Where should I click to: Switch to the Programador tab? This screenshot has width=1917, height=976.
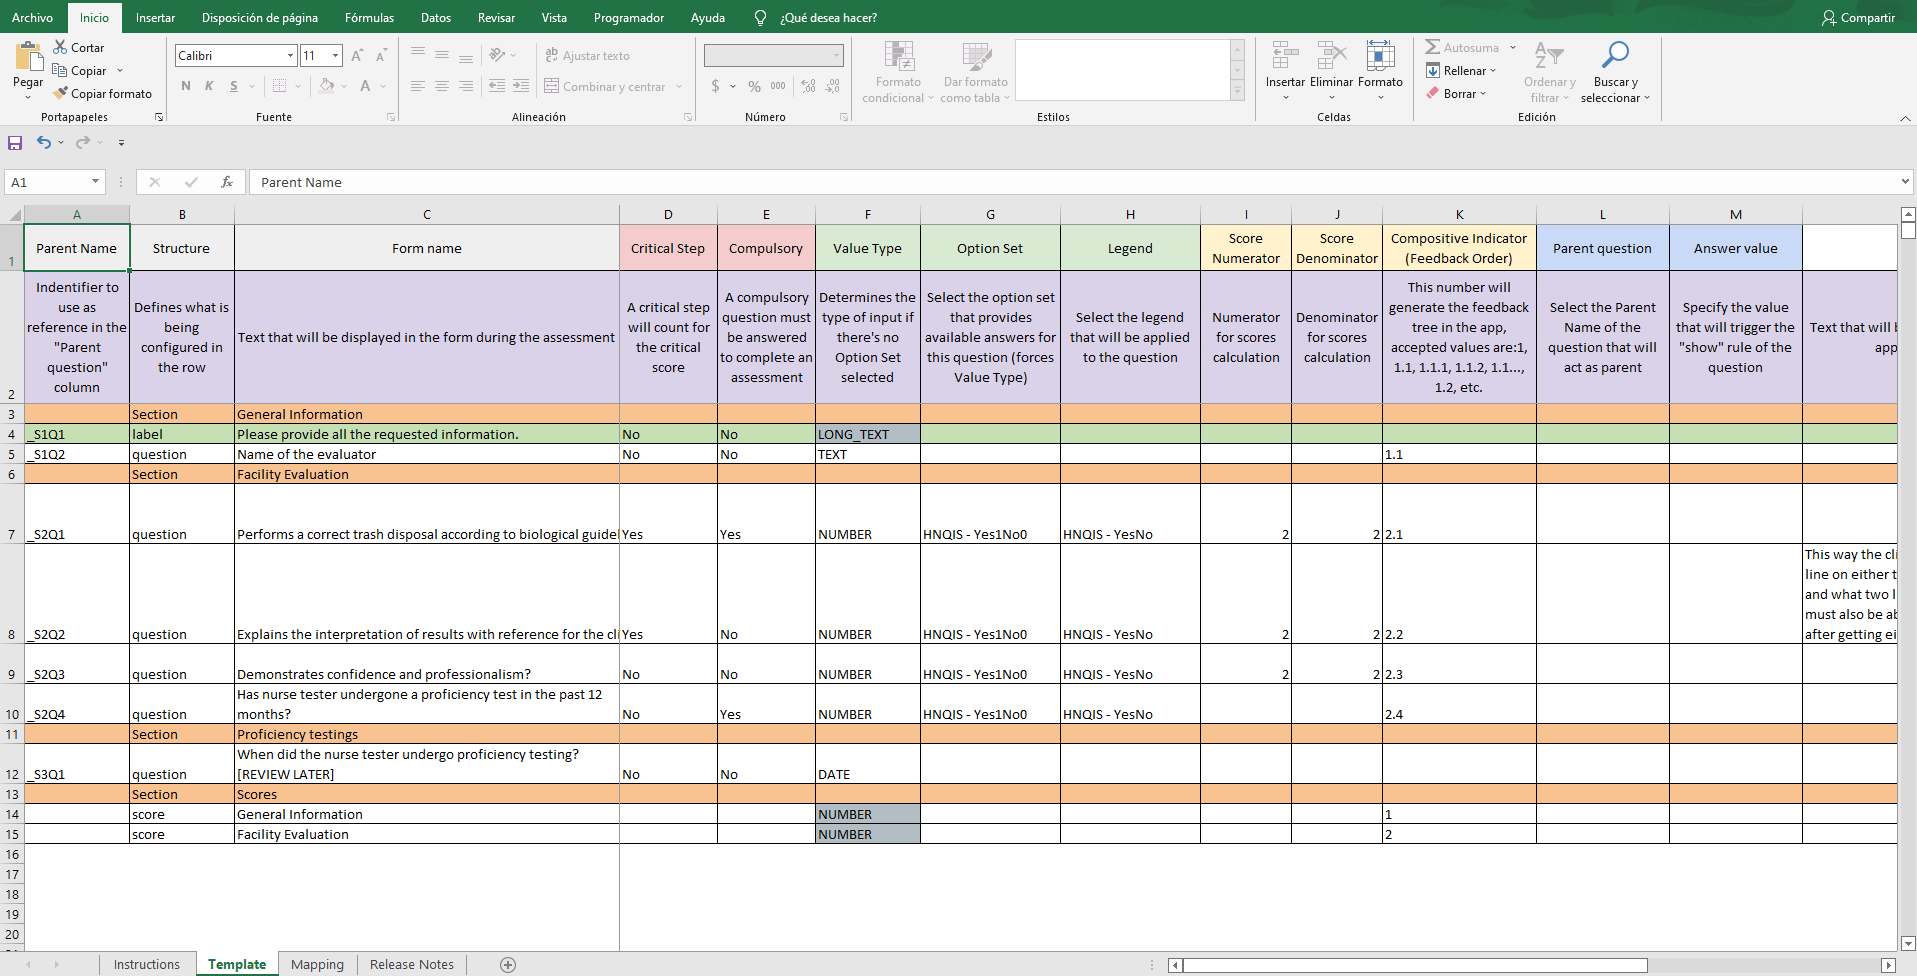point(629,18)
